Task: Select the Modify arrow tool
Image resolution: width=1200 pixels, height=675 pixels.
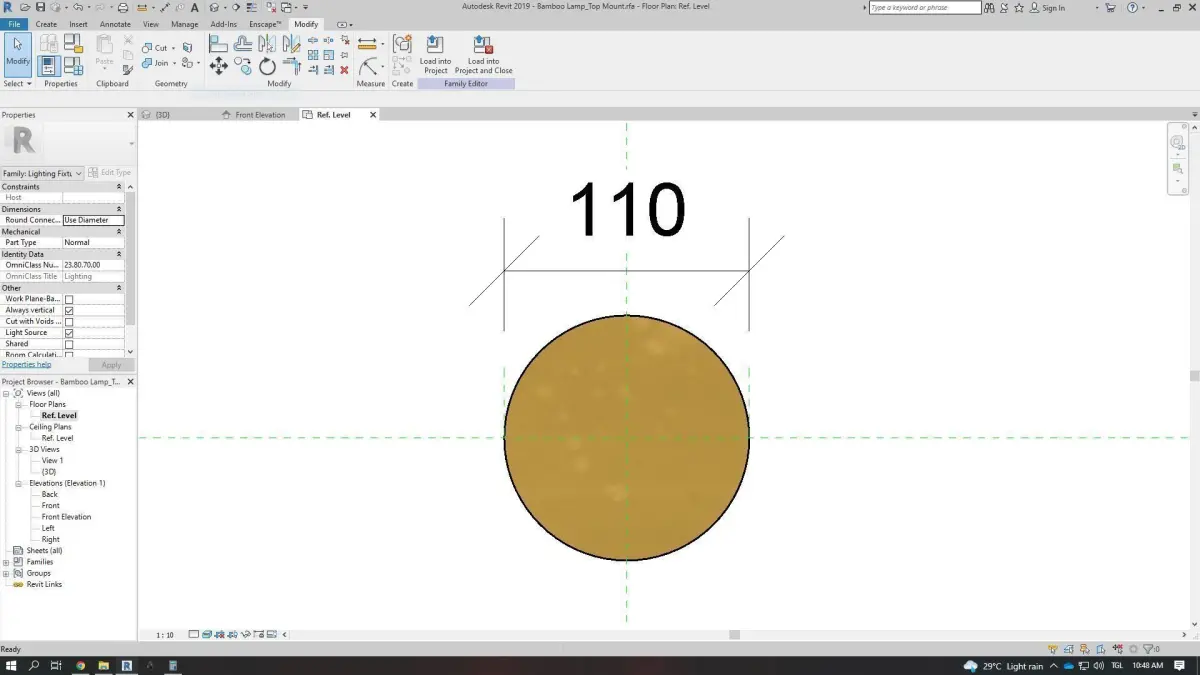Action: tap(18, 54)
